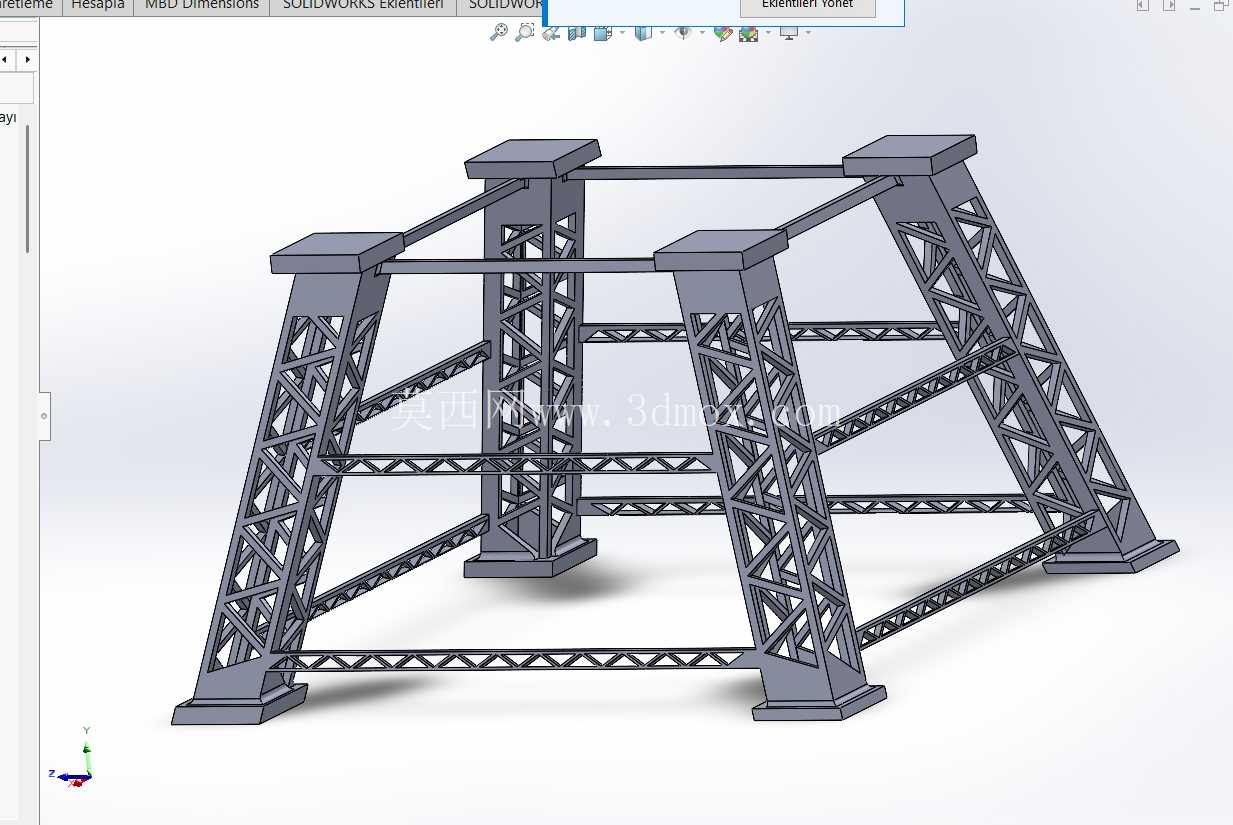Select the base plate of the front-right tower
Viewport: 1233px width, 825px height.
tap(818, 702)
